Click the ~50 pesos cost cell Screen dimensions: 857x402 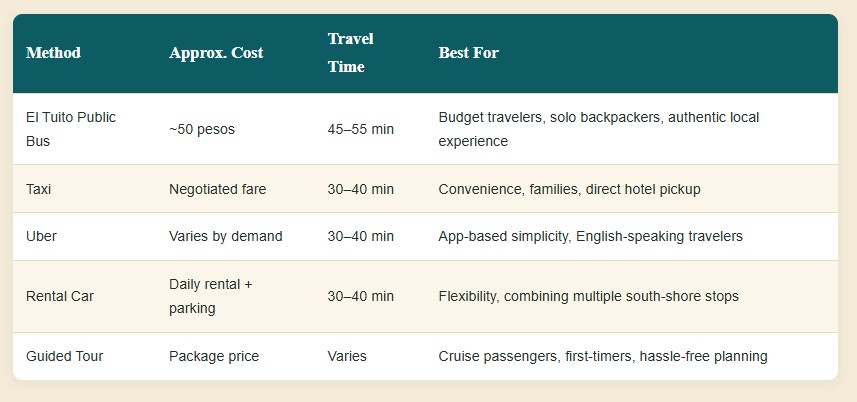pos(202,129)
